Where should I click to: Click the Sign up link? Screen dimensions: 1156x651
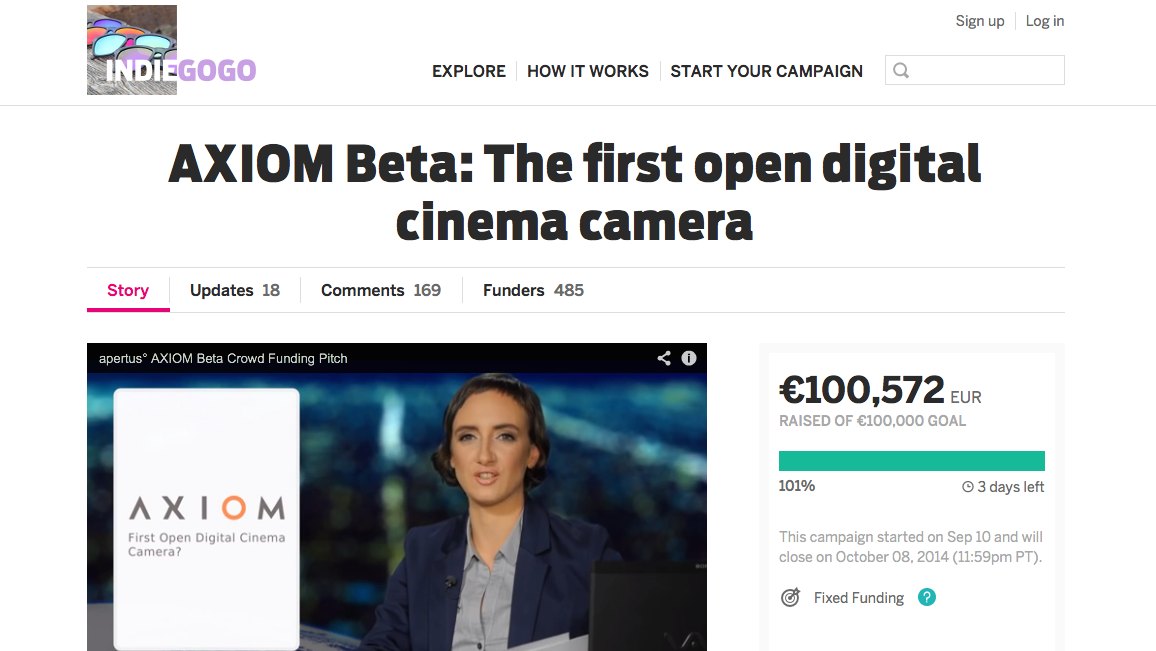click(980, 21)
